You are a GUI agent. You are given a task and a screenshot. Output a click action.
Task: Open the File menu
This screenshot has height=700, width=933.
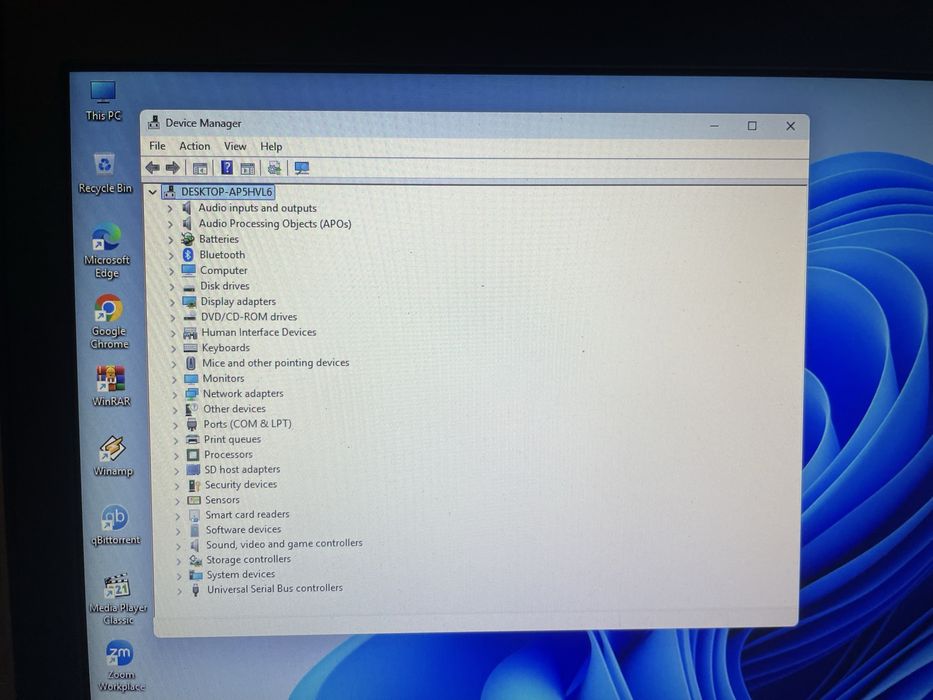pos(157,146)
